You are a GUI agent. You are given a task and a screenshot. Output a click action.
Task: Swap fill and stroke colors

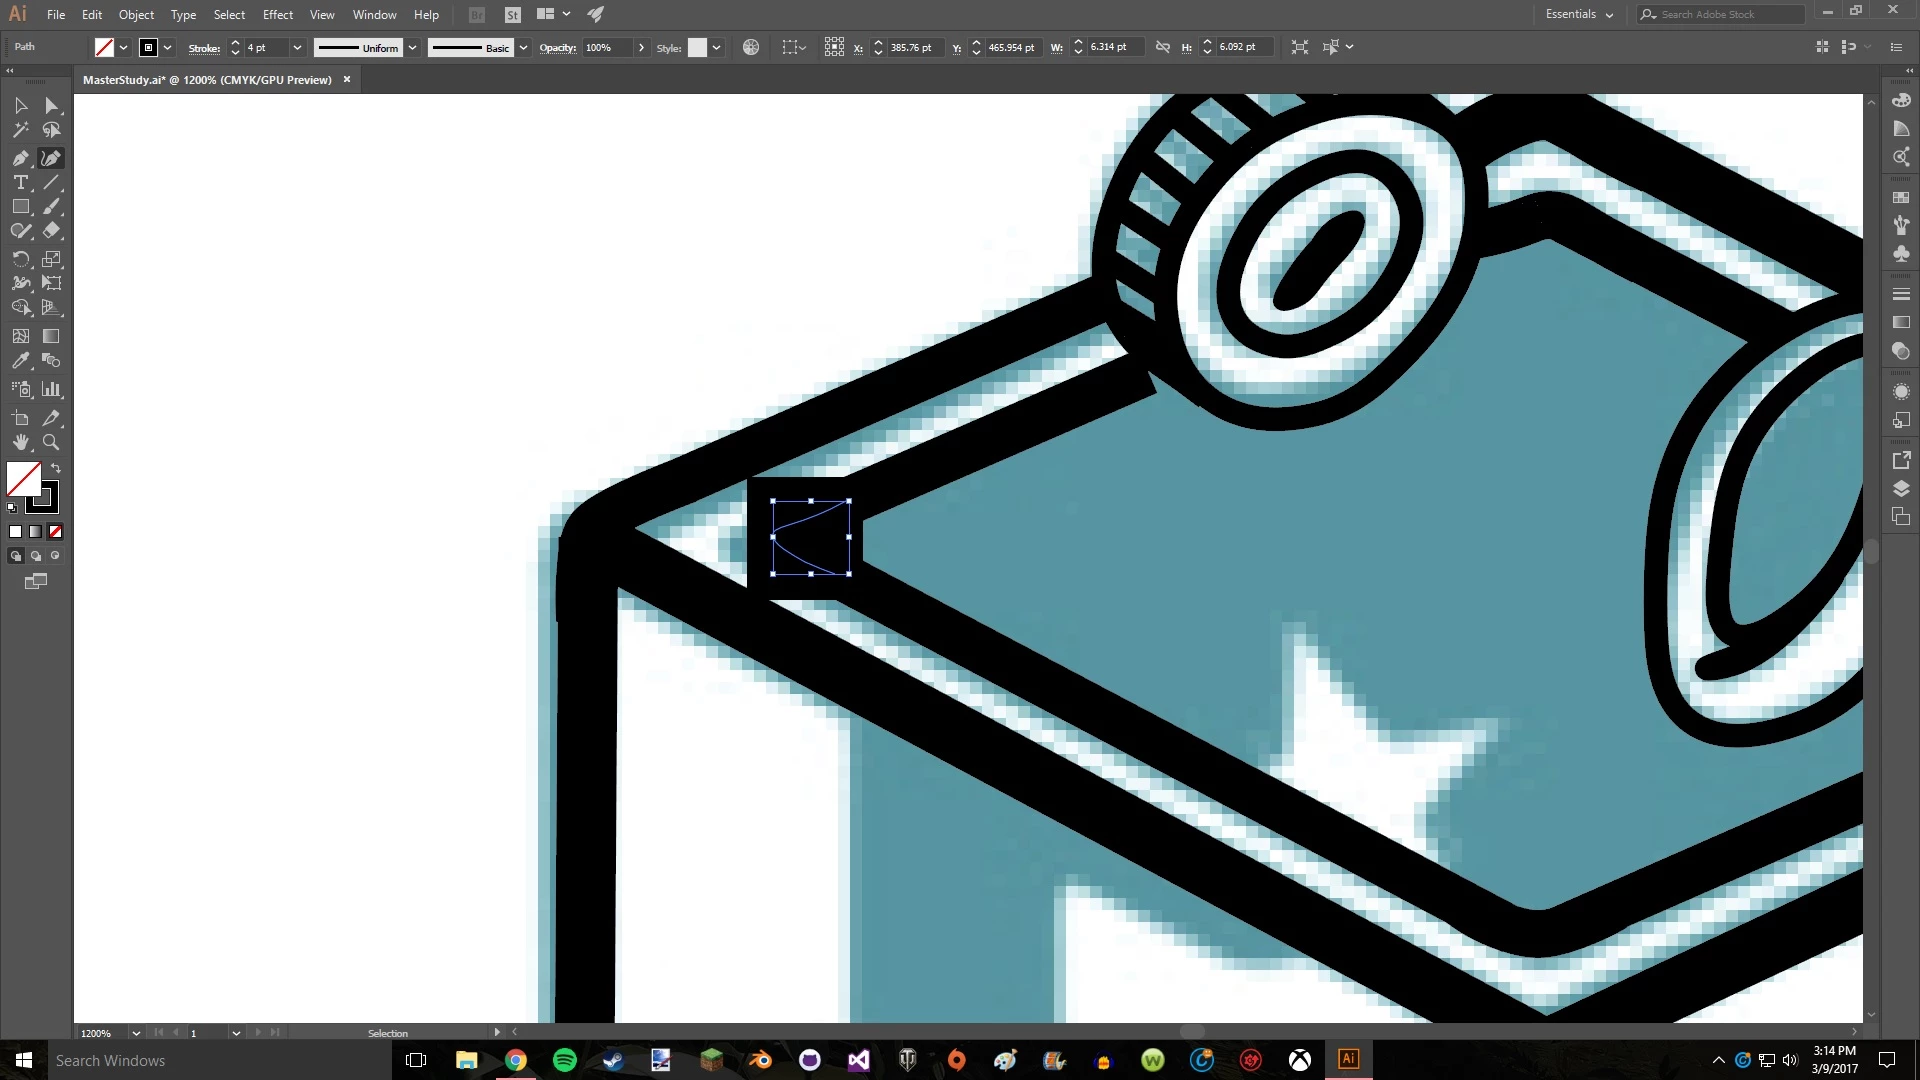click(56, 468)
